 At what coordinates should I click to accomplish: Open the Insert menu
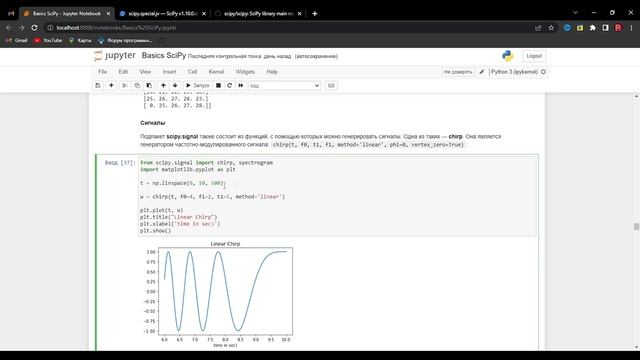coord(169,72)
